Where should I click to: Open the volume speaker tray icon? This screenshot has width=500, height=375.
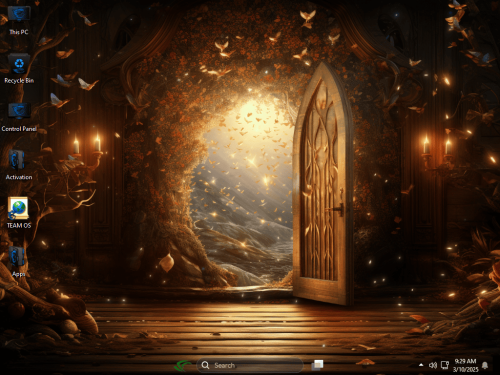[433, 365]
